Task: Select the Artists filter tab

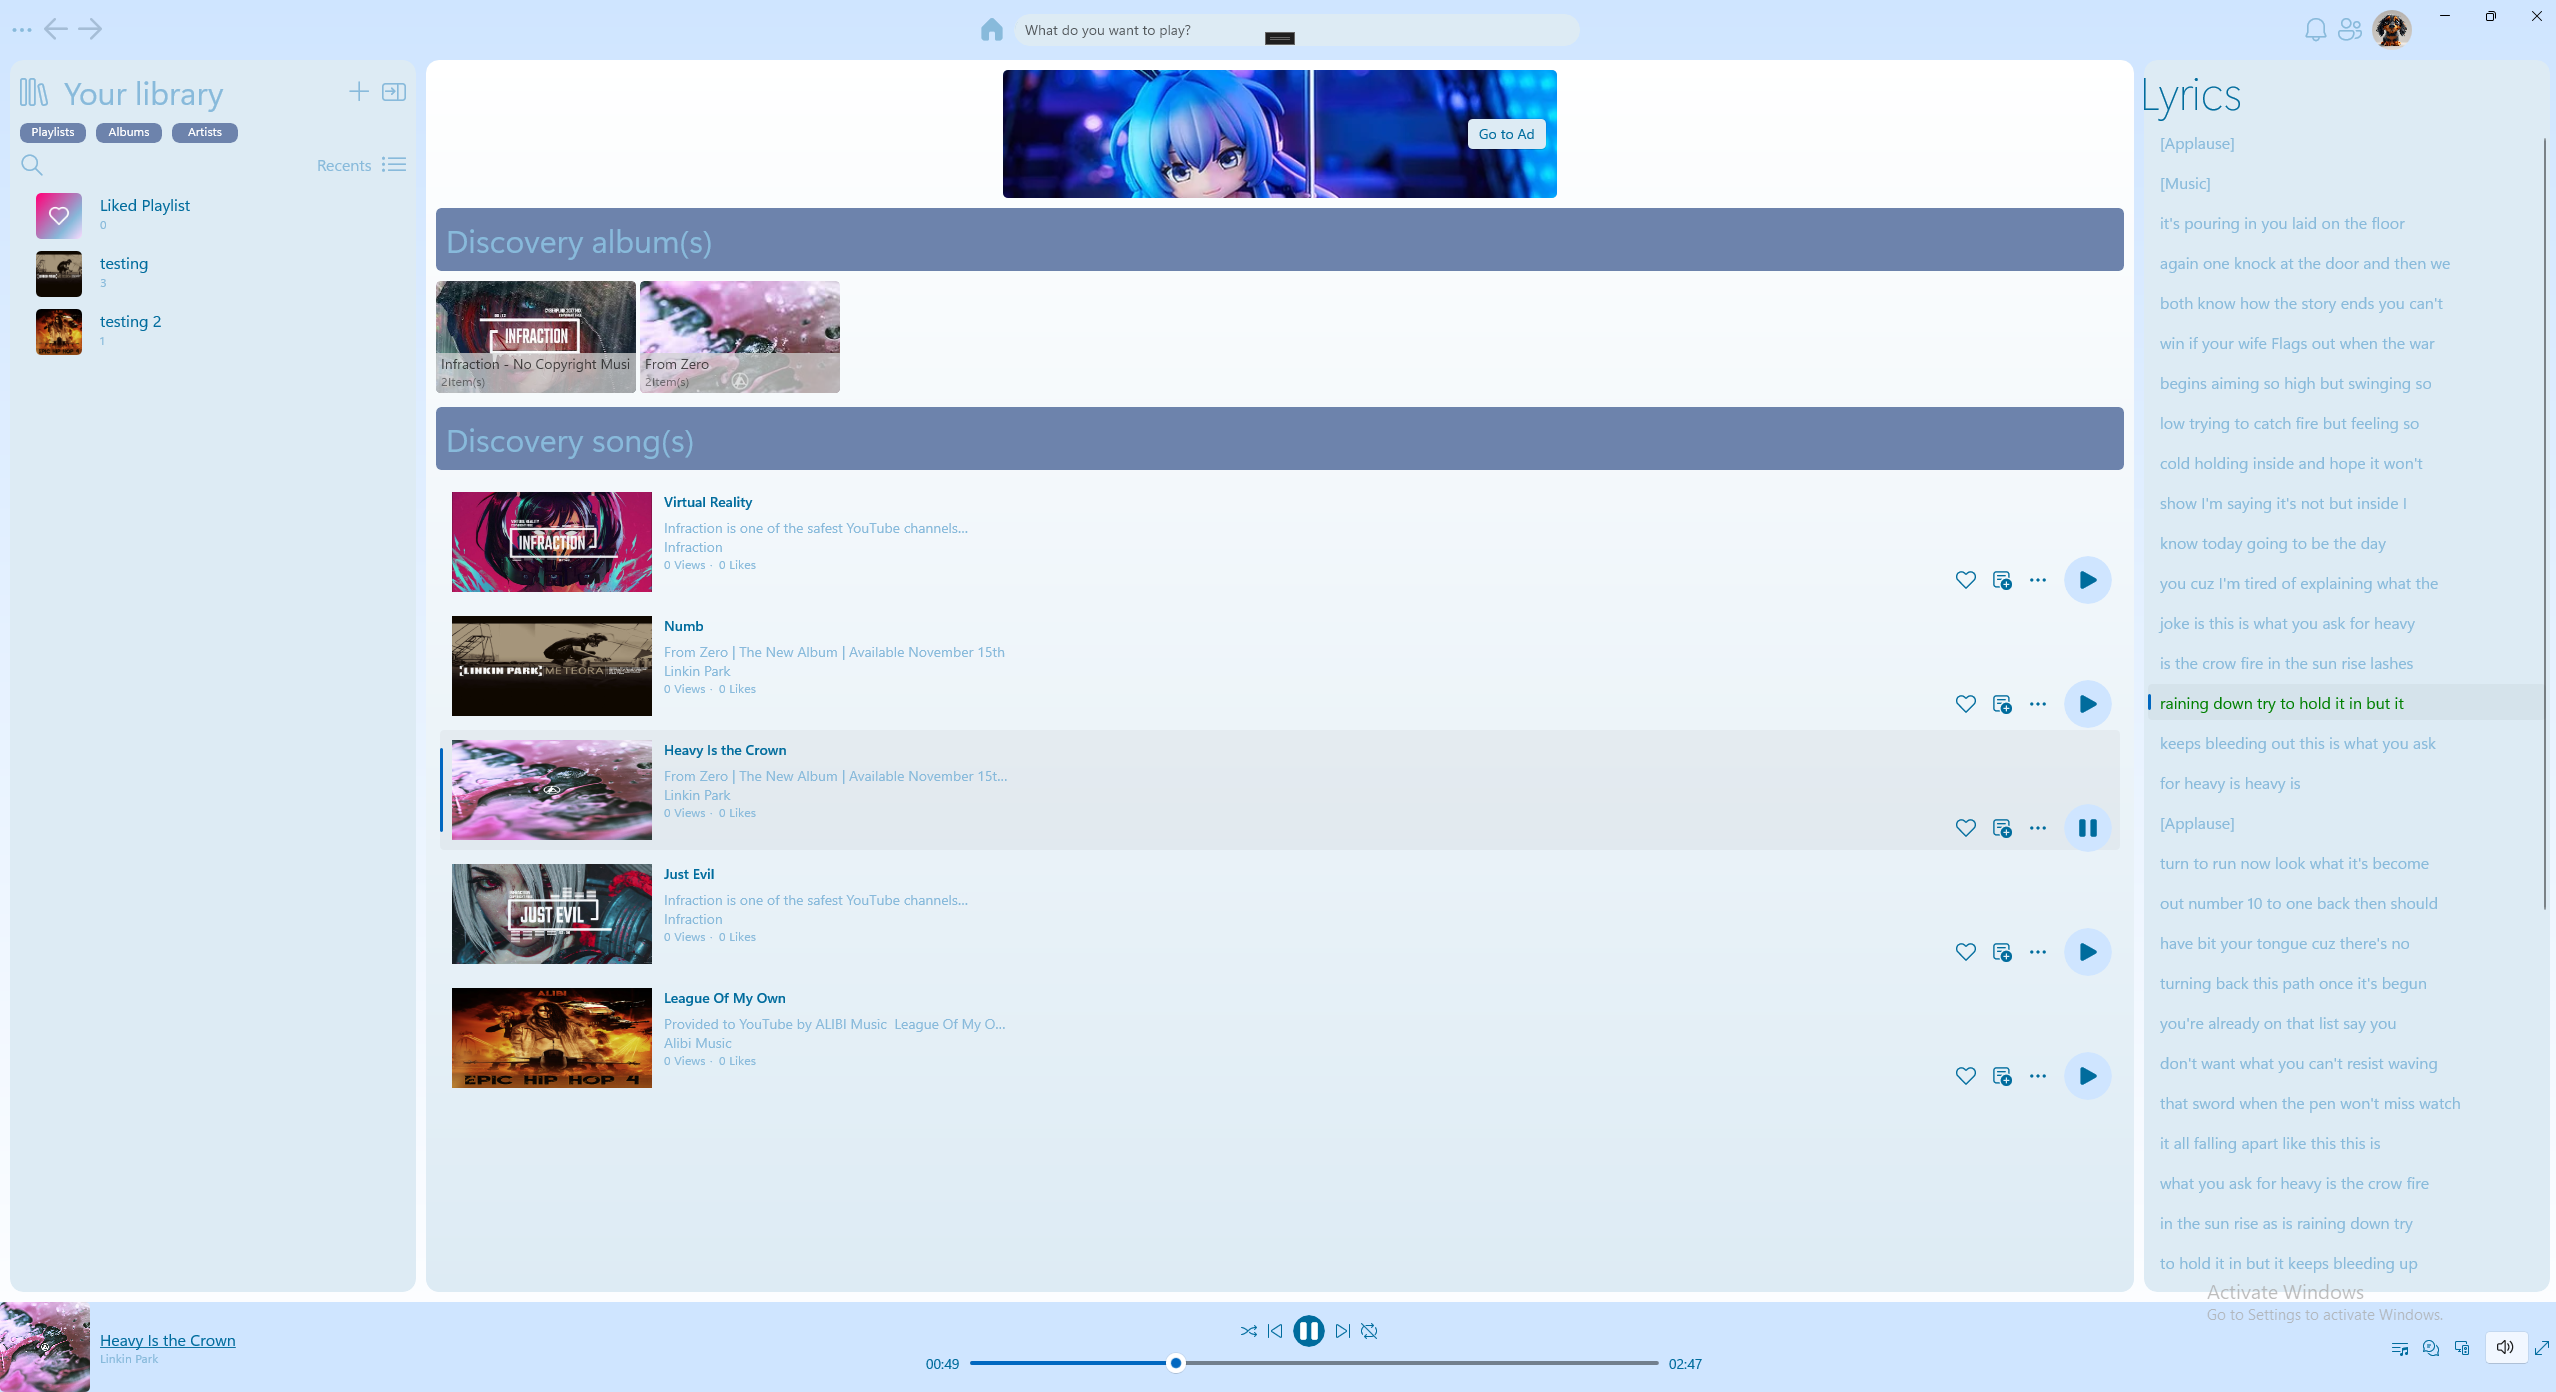Action: [x=204, y=132]
